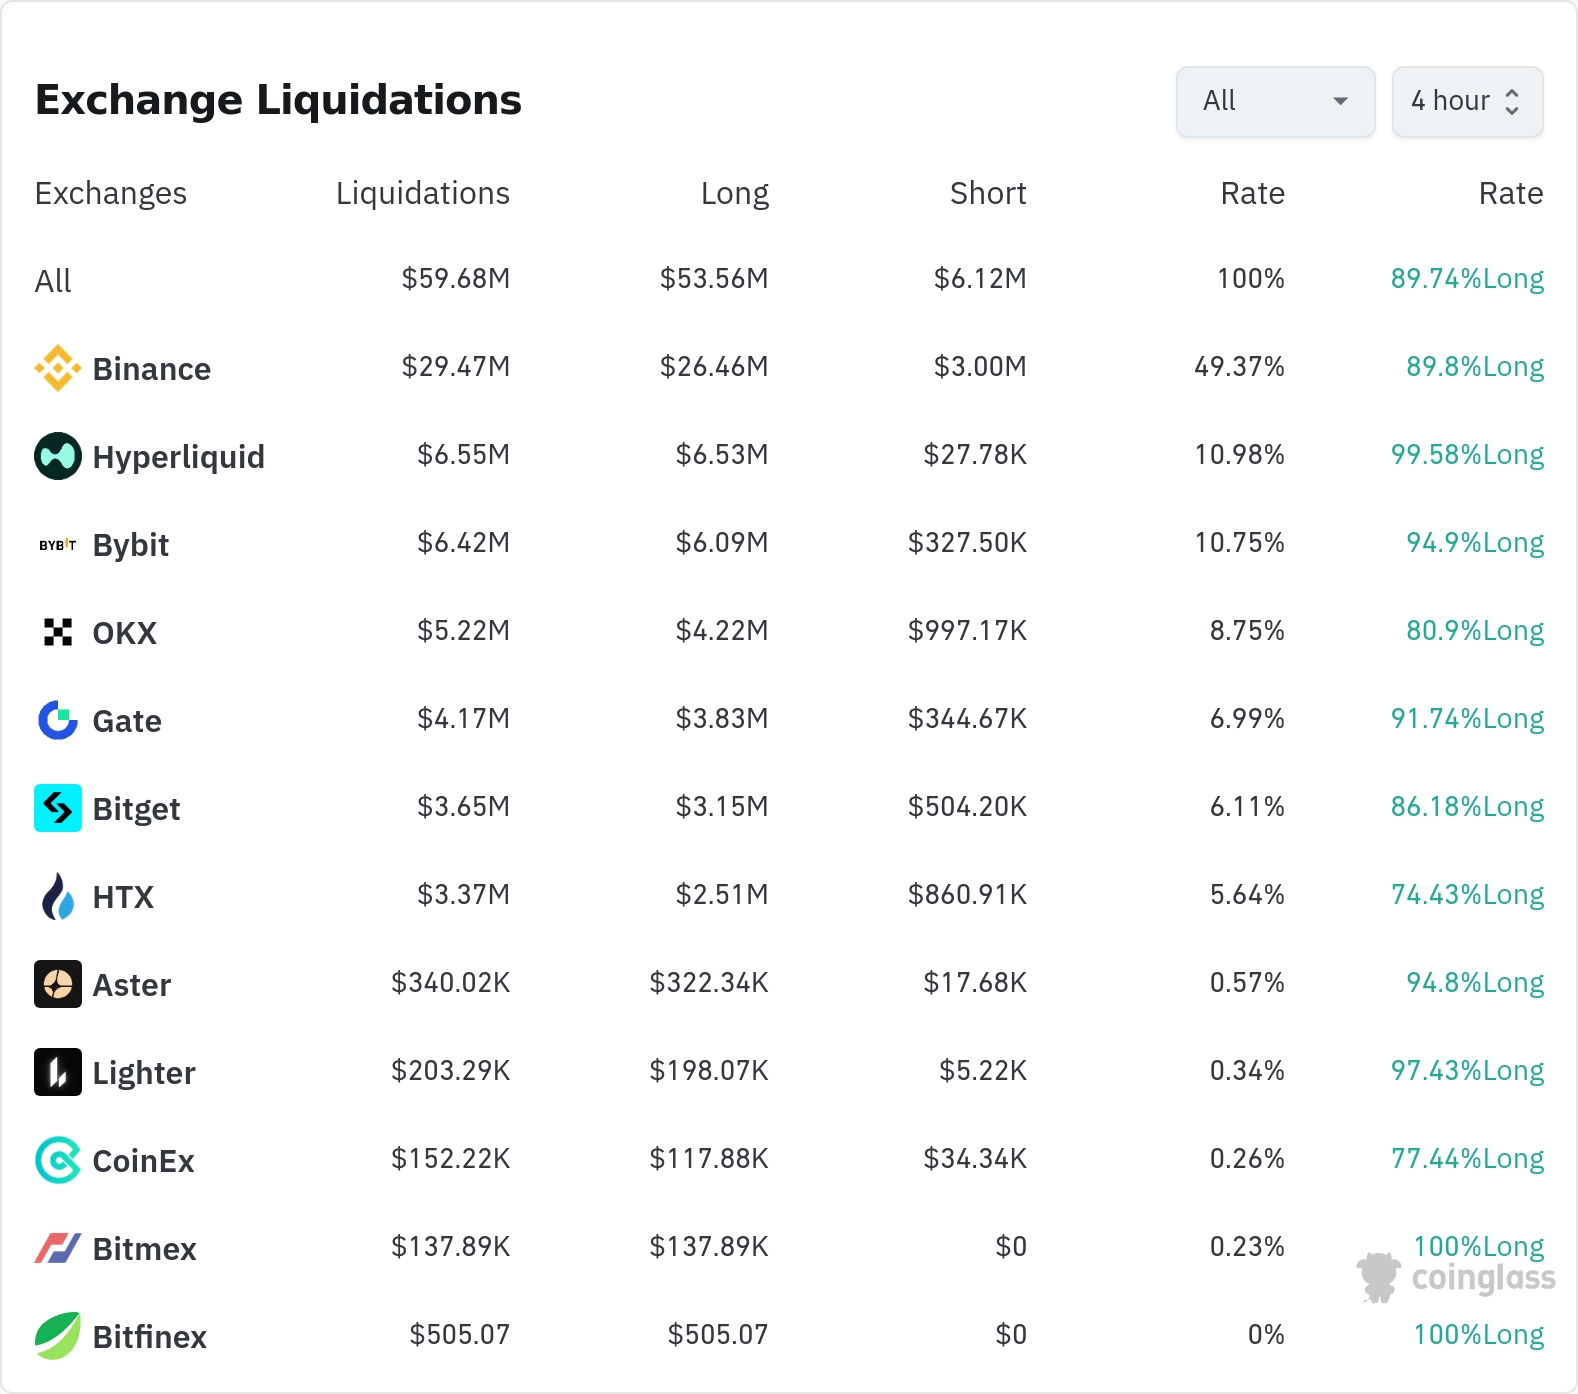
Task: Sort by the Liquidations column header
Action: coord(423,193)
